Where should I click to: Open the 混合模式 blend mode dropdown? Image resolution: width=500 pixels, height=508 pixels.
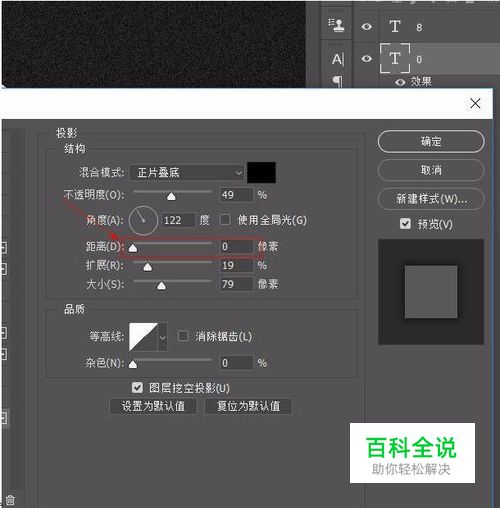188,173
